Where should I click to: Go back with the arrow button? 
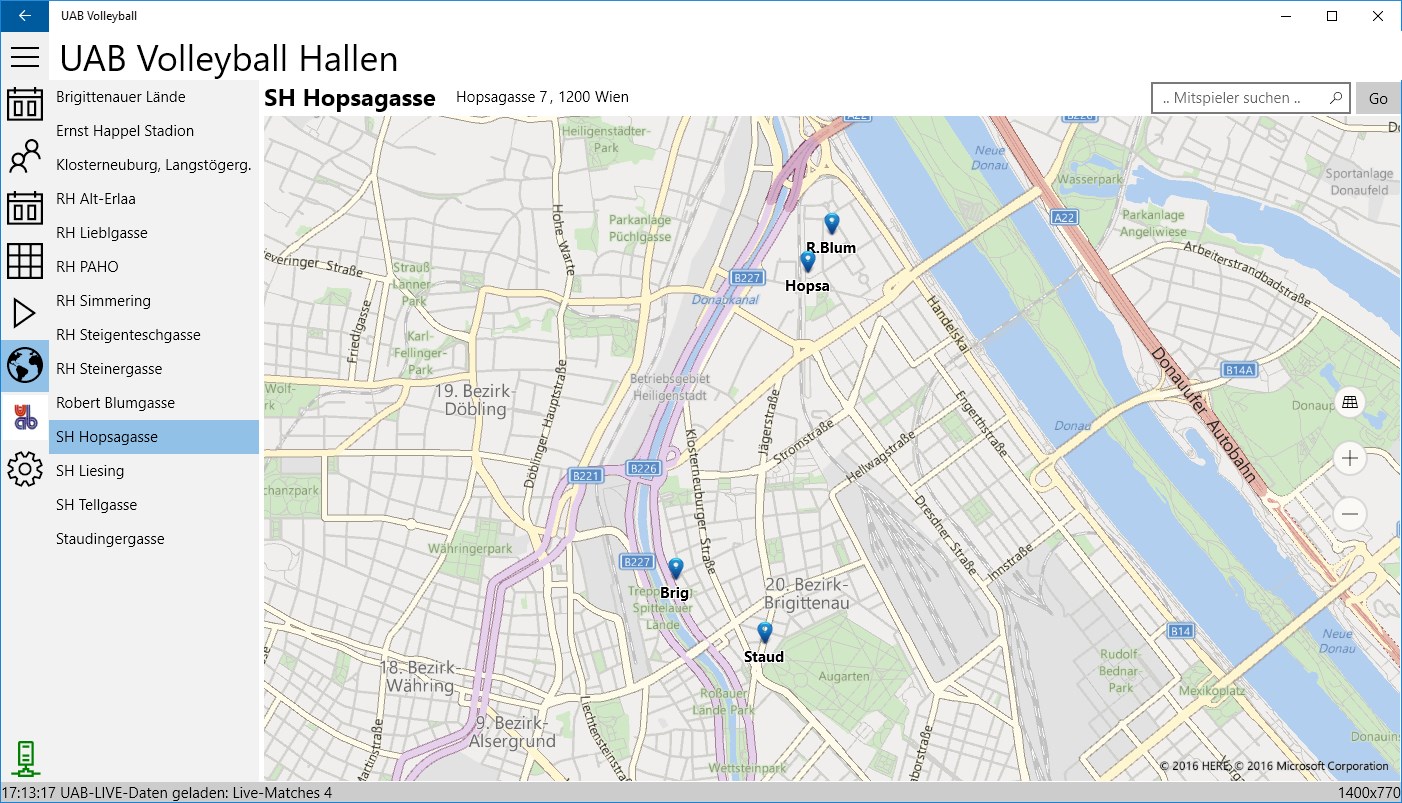(24, 16)
